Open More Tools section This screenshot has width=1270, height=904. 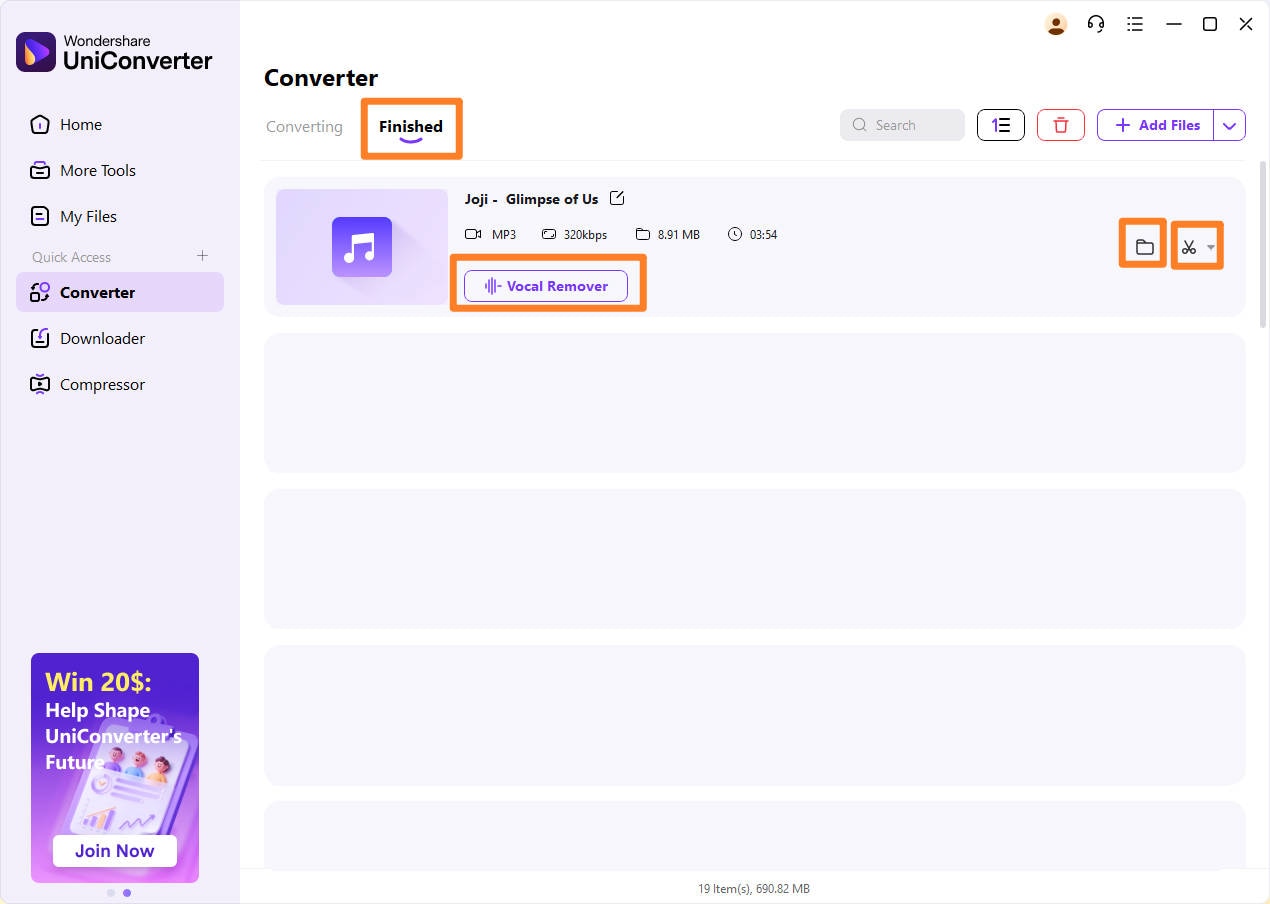pyautogui.click(x=120, y=171)
